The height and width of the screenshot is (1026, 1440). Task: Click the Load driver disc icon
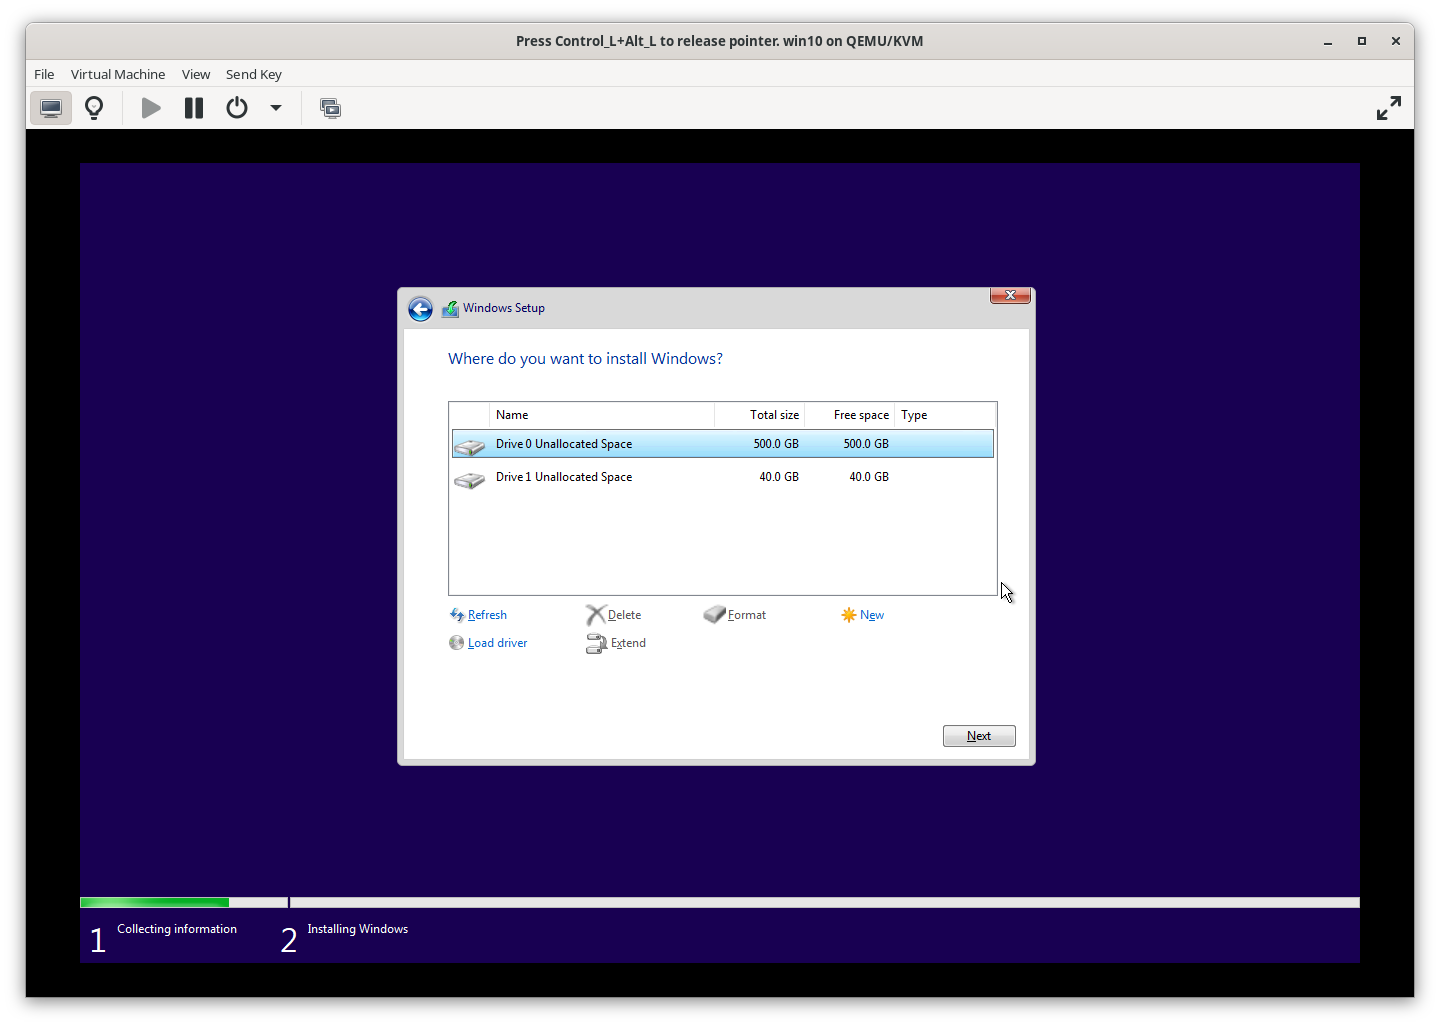click(457, 643)
